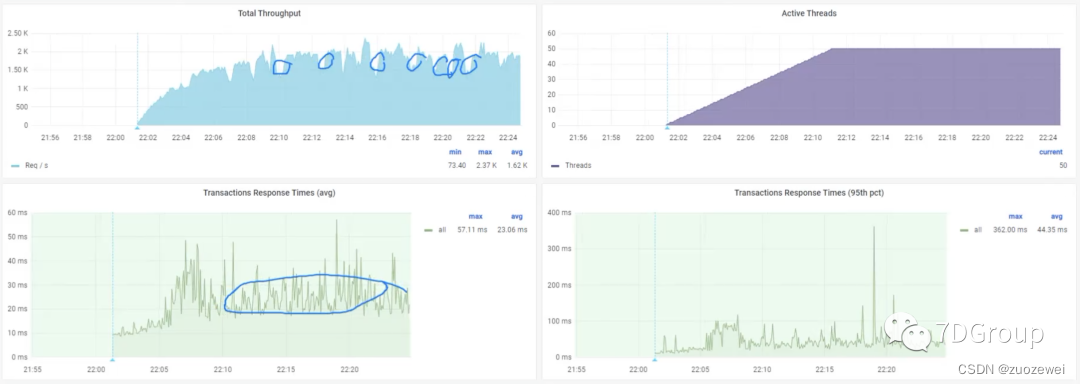This screenshot has height=384, width=1080.
Task: Click the purple Threads legend color swatch
Action: pyautogui.click(x=554, y=166)
